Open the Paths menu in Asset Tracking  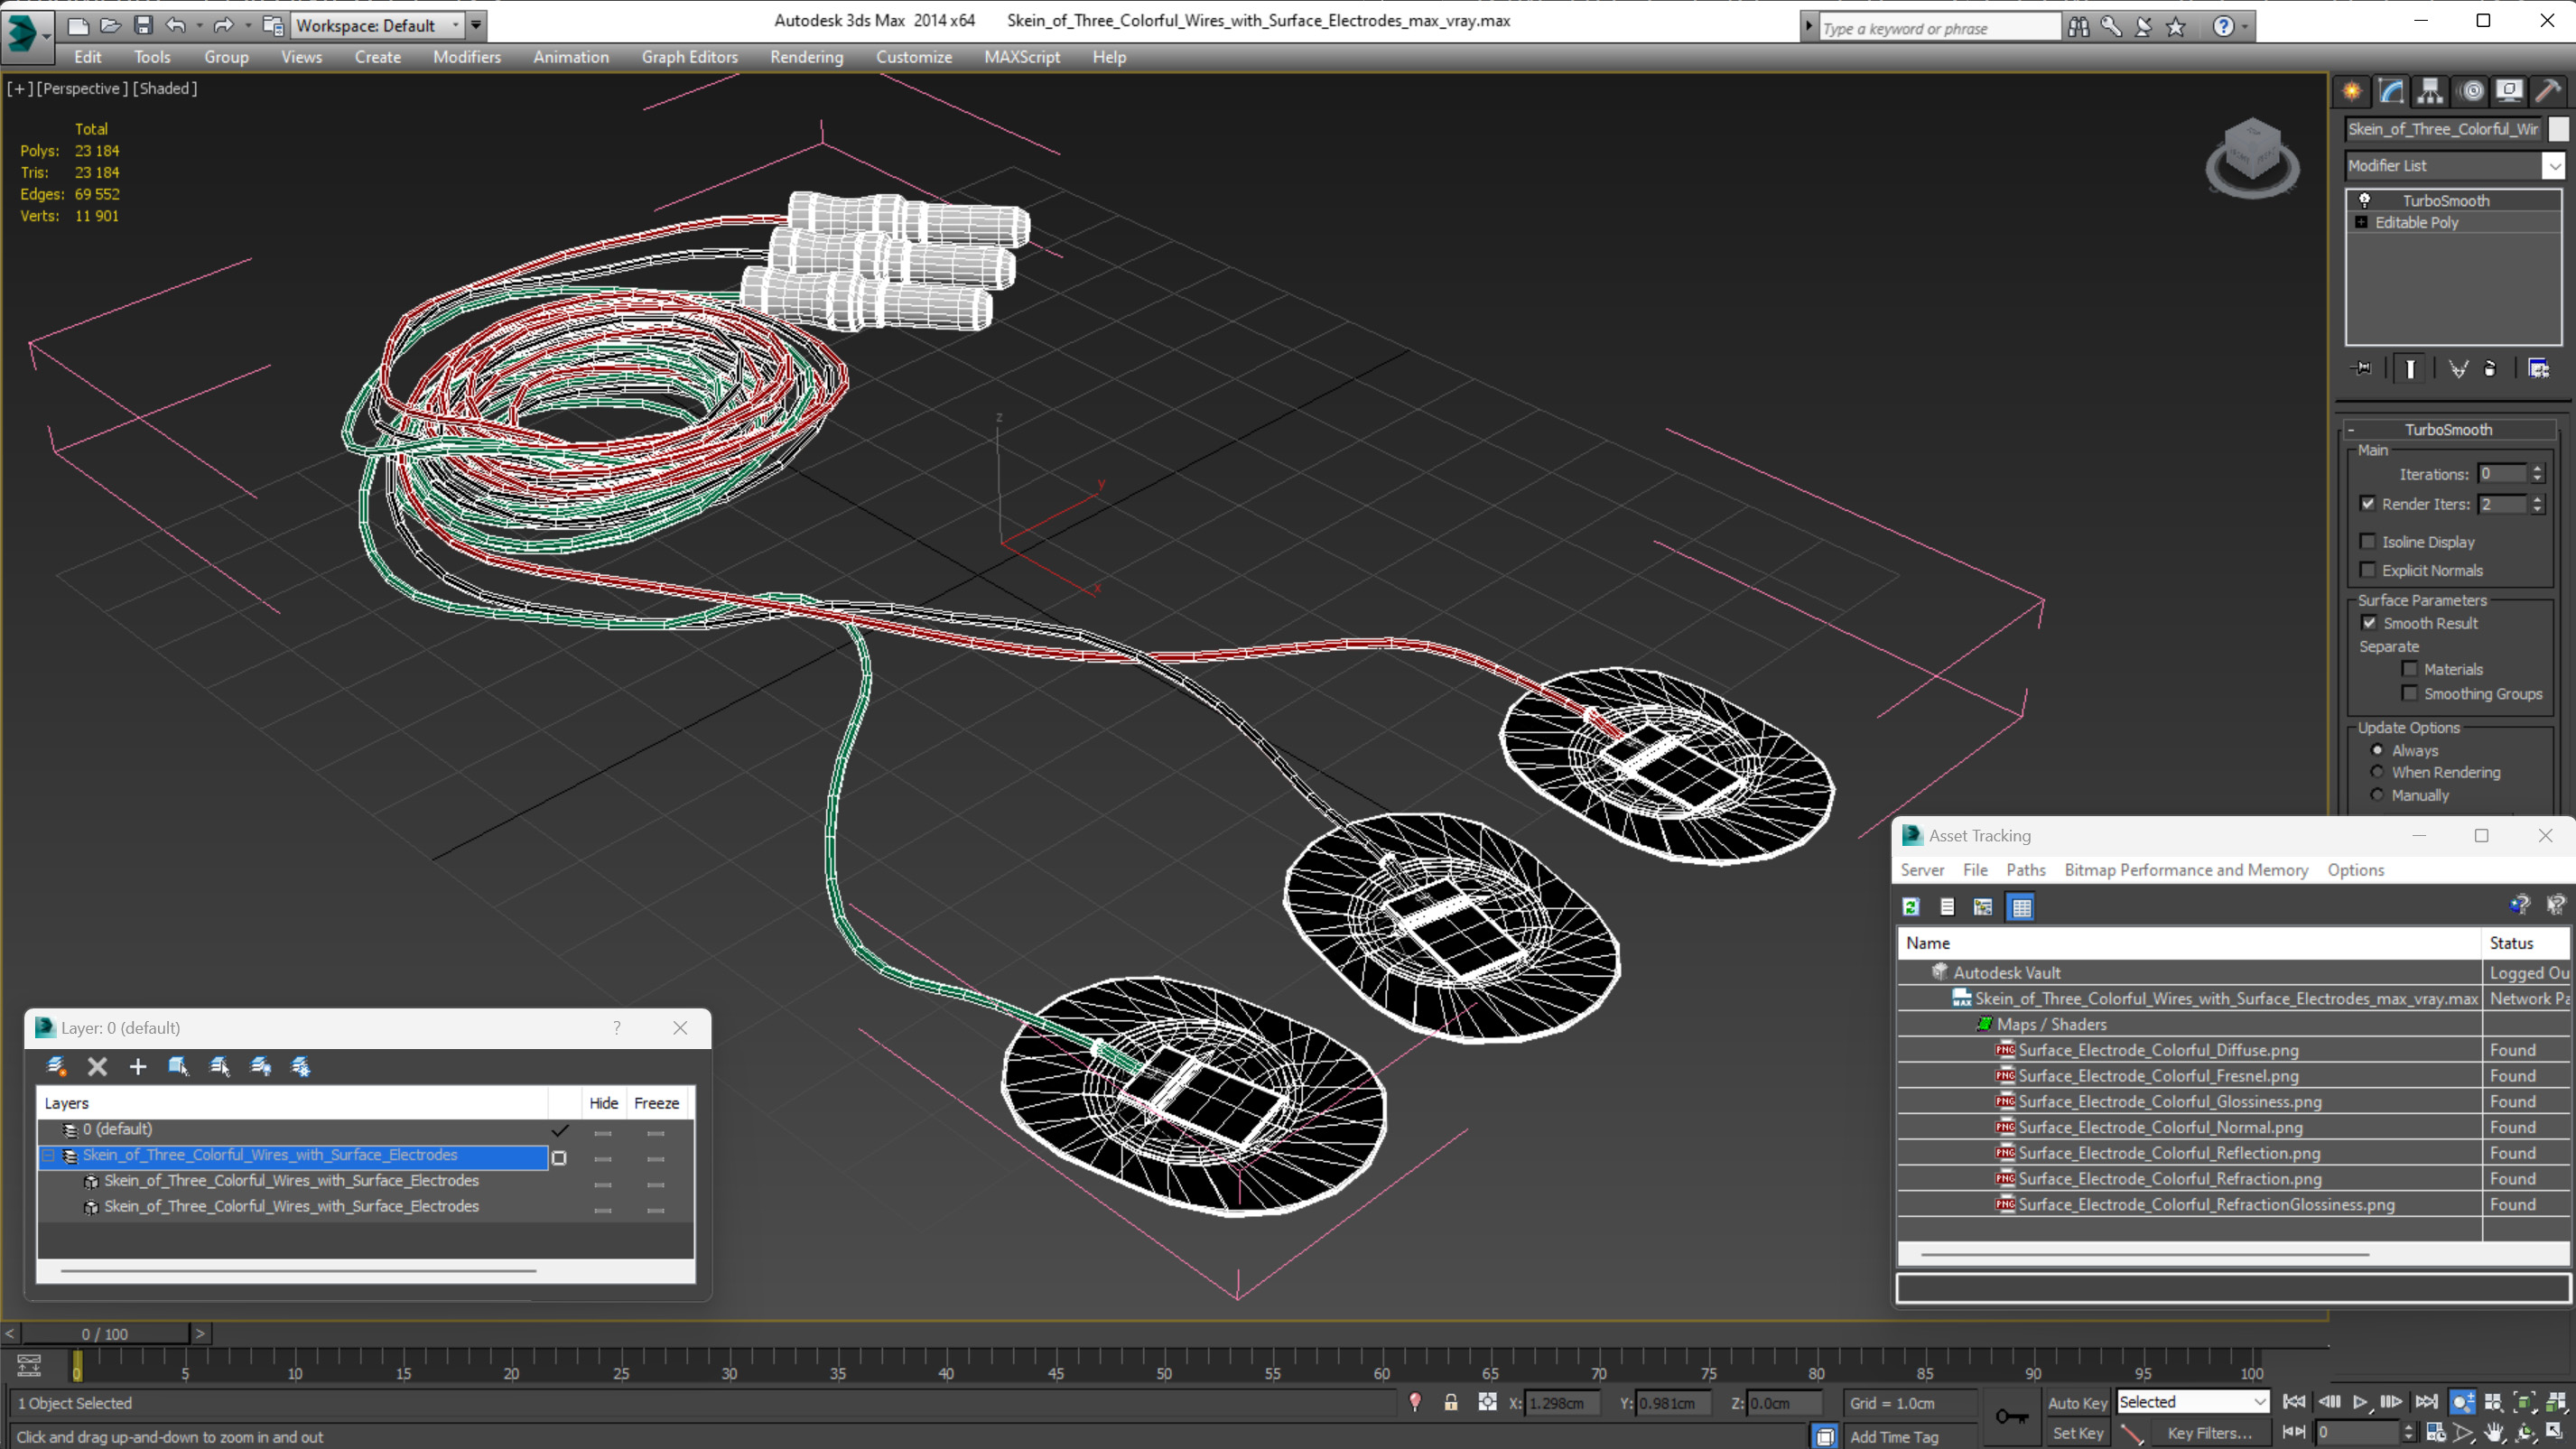[2025, 870]
